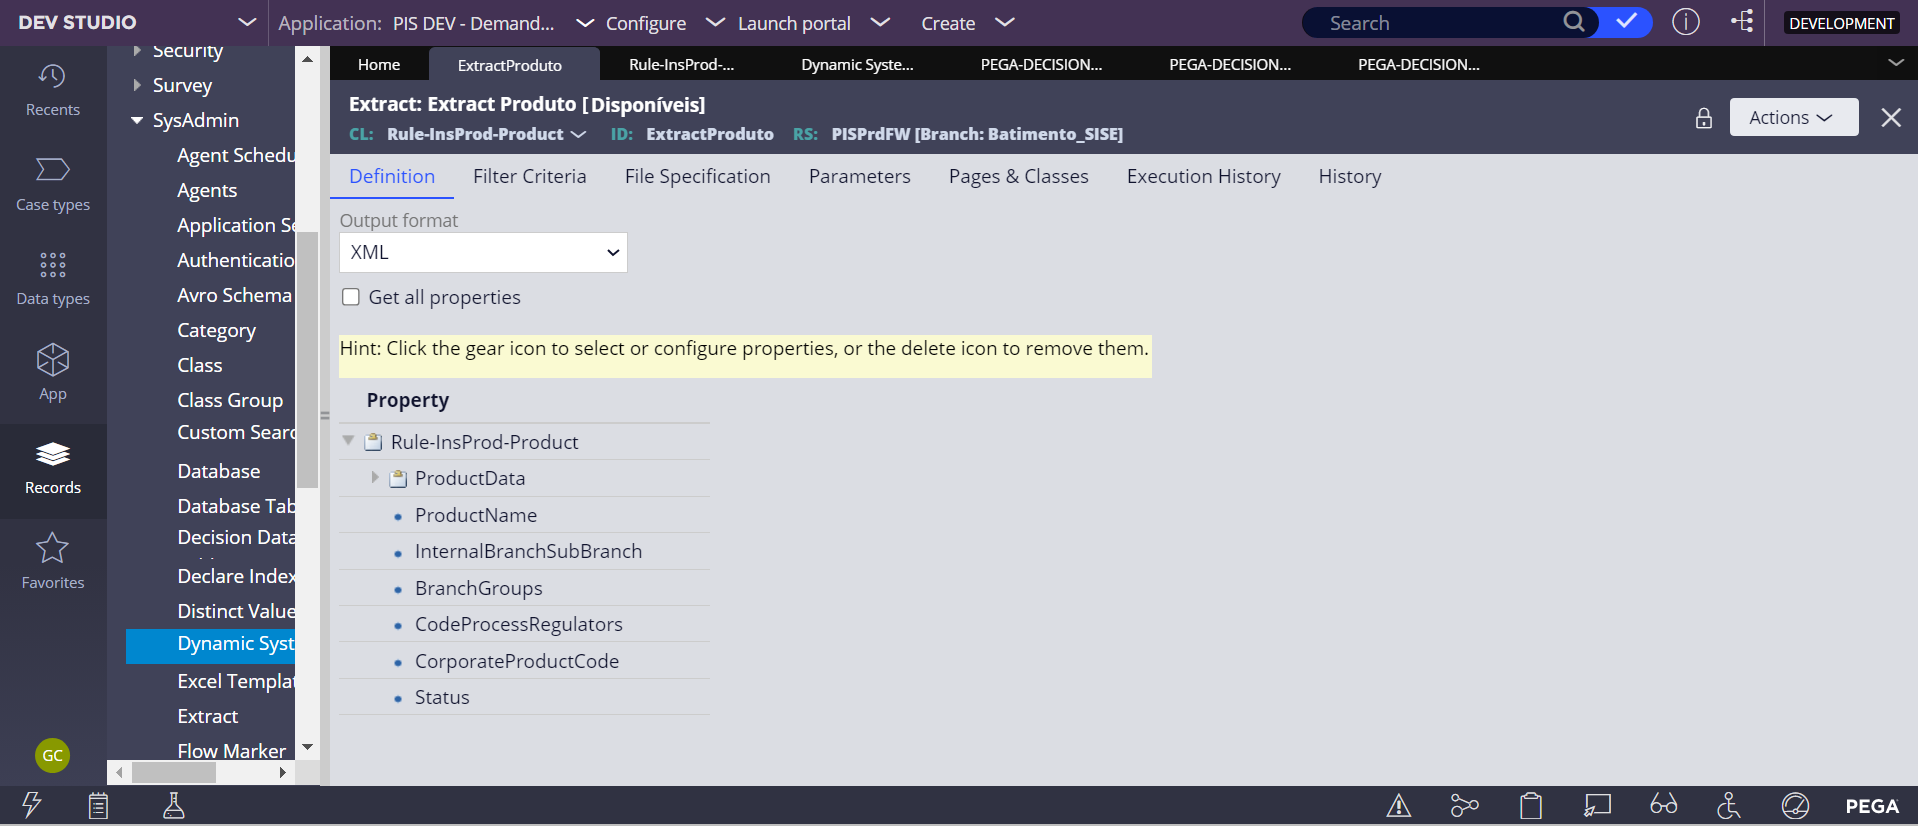Switch to the Dynamic Syste... tab
Image resolution: width=1918 pixels, height=826 pixels.
click(857, 64)
